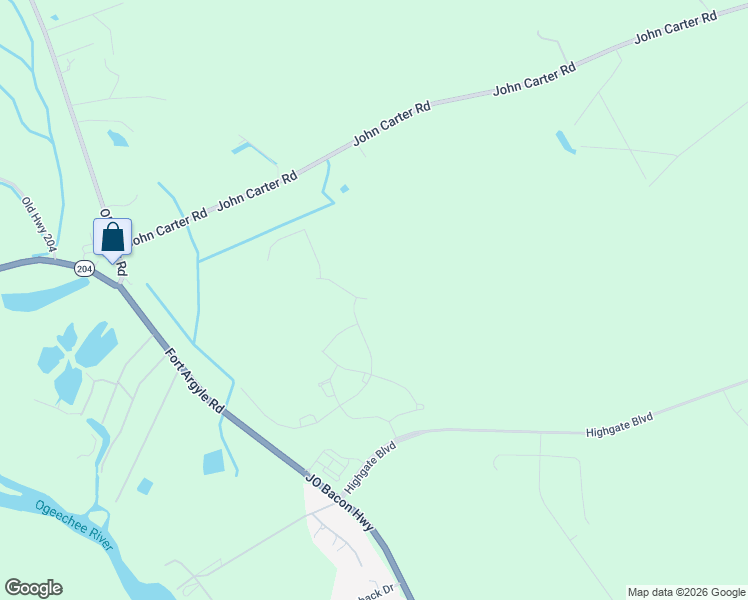Click the partially visible 'back Dr' street label

[x=376, y=593]
